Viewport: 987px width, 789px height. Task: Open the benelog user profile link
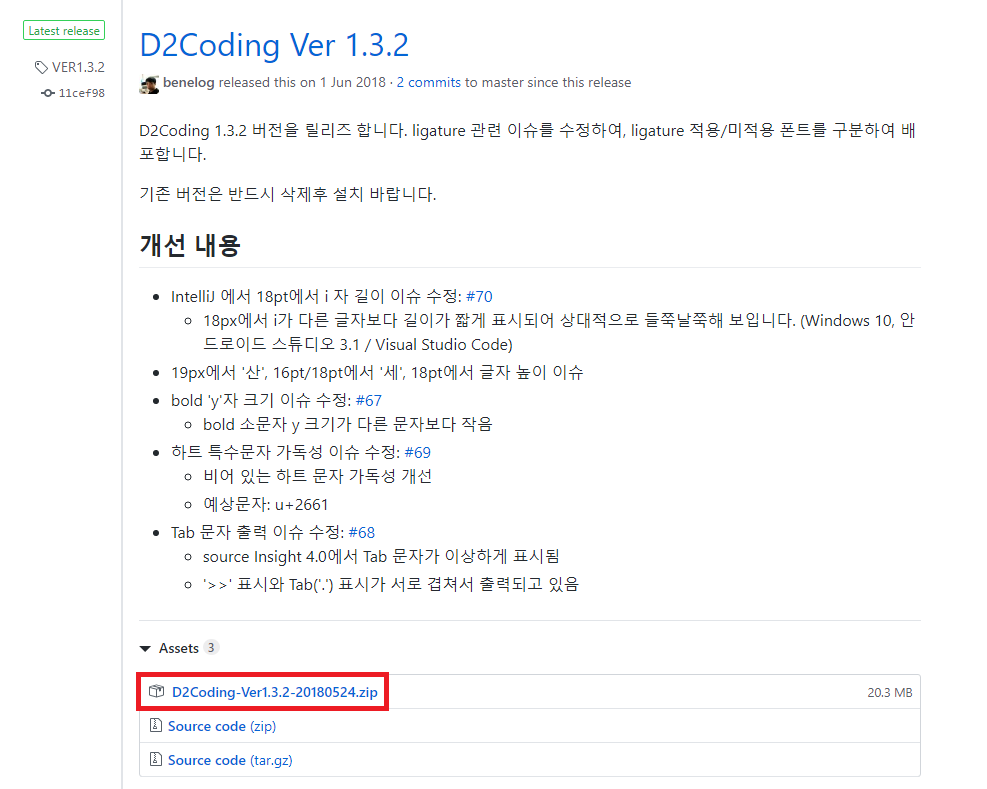188,82
